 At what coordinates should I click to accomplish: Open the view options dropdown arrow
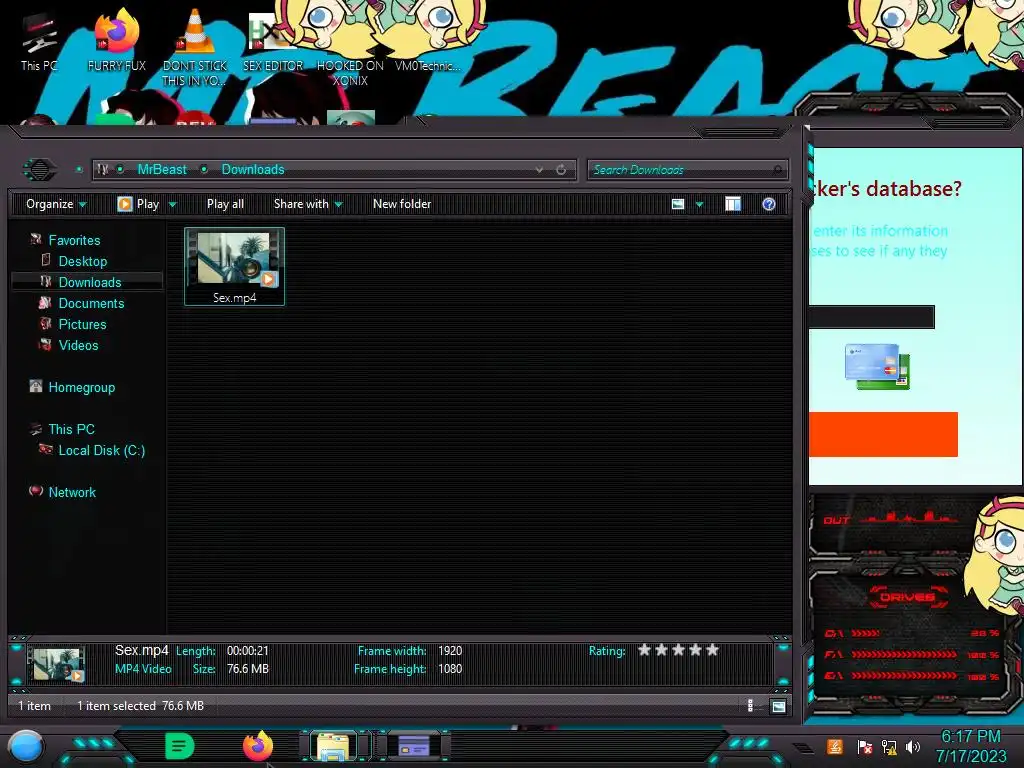coord(699,204)
